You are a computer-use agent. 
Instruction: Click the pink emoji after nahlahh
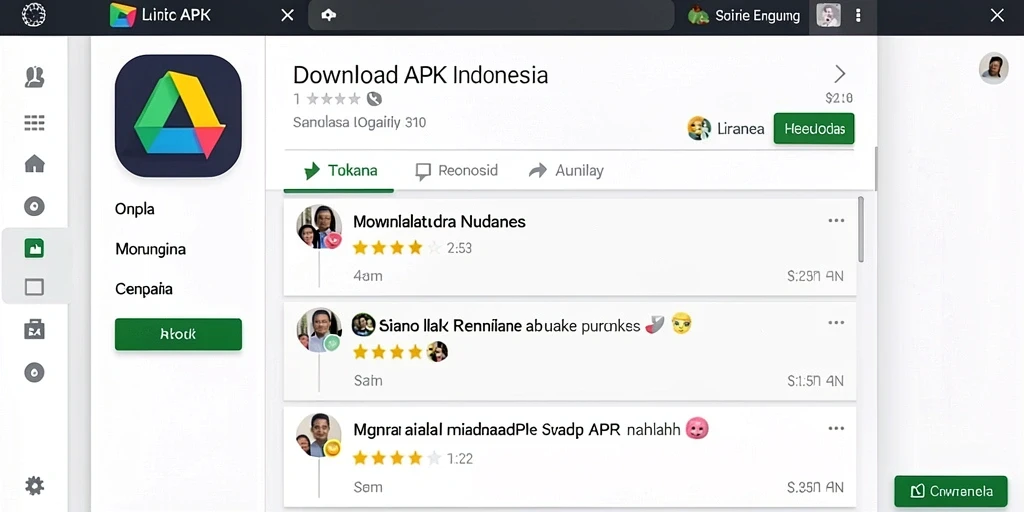pyautogui.click(x=697, y=429)
